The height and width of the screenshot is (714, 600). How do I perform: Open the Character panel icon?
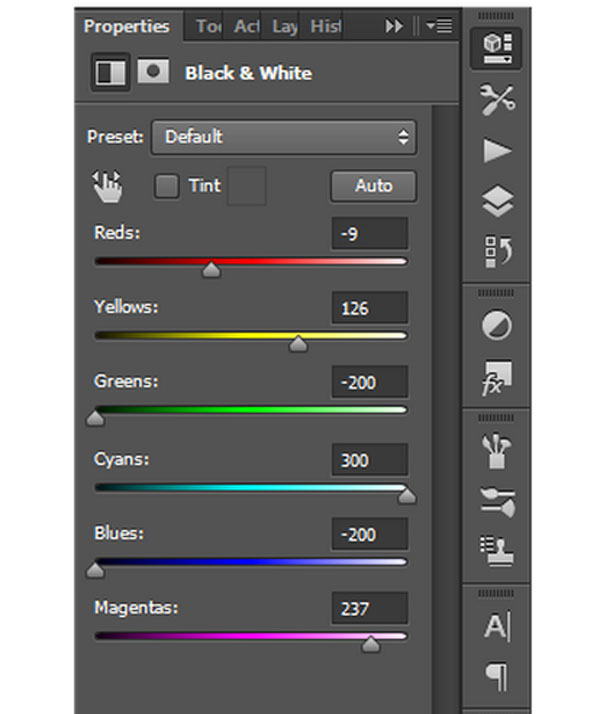[496, 627]
